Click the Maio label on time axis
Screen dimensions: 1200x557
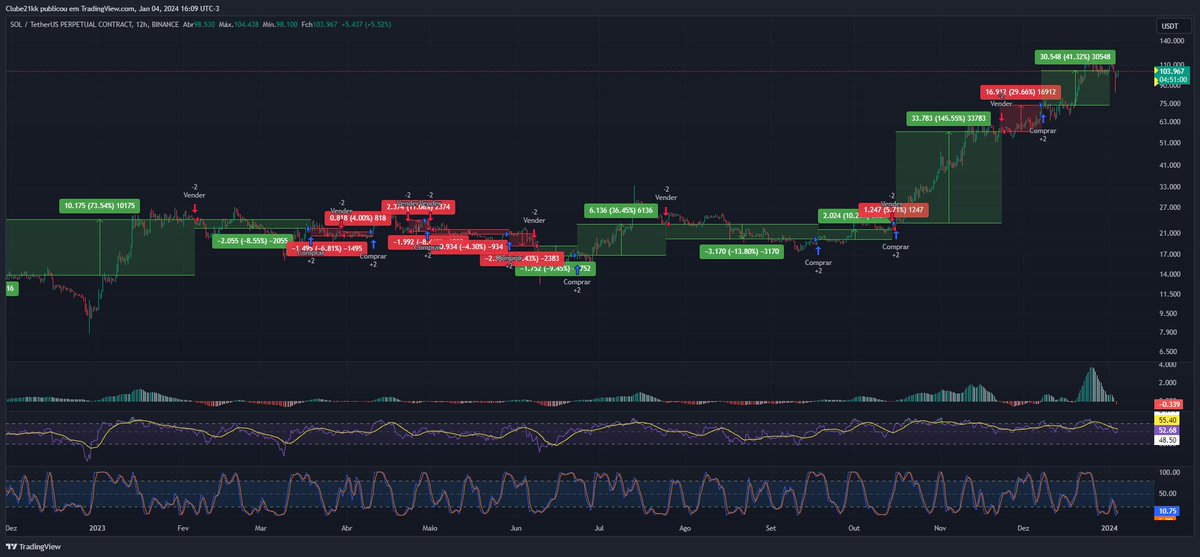point(431,526)
